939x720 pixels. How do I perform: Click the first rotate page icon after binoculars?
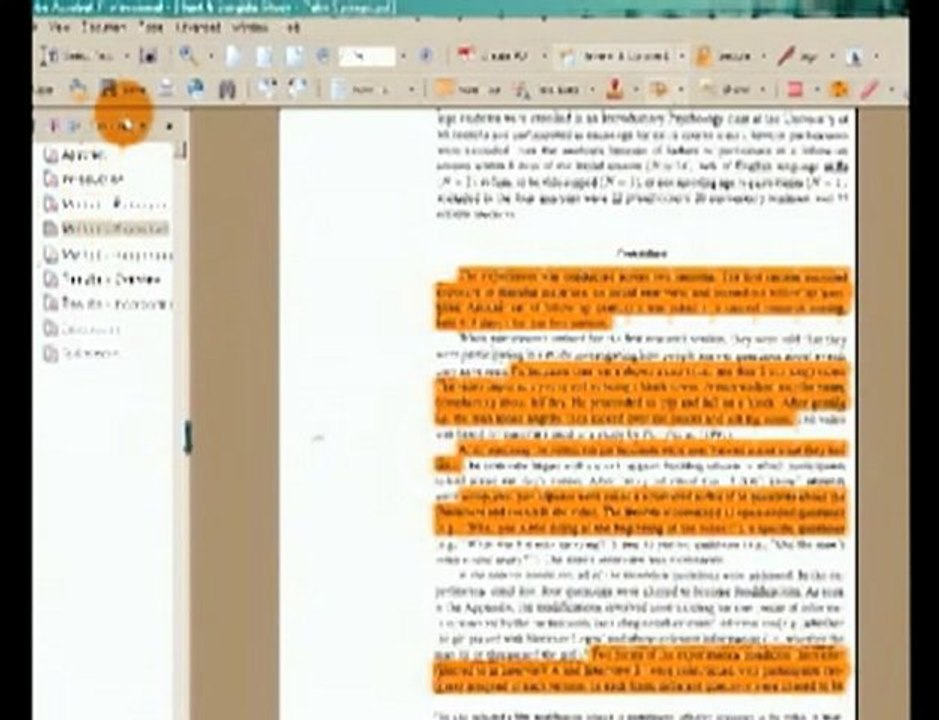tap(266, 89)
